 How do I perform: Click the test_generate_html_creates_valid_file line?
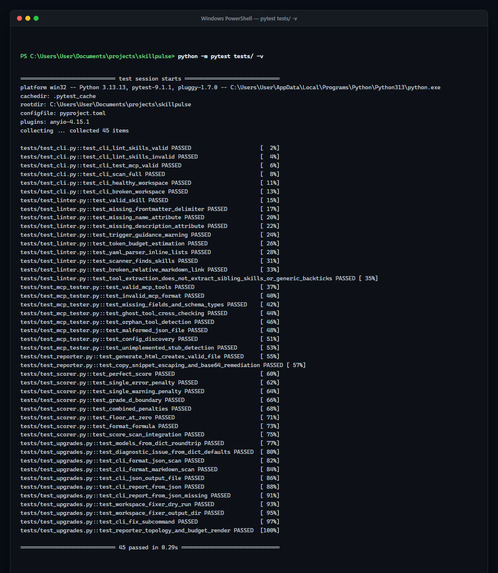coord(150,356)
